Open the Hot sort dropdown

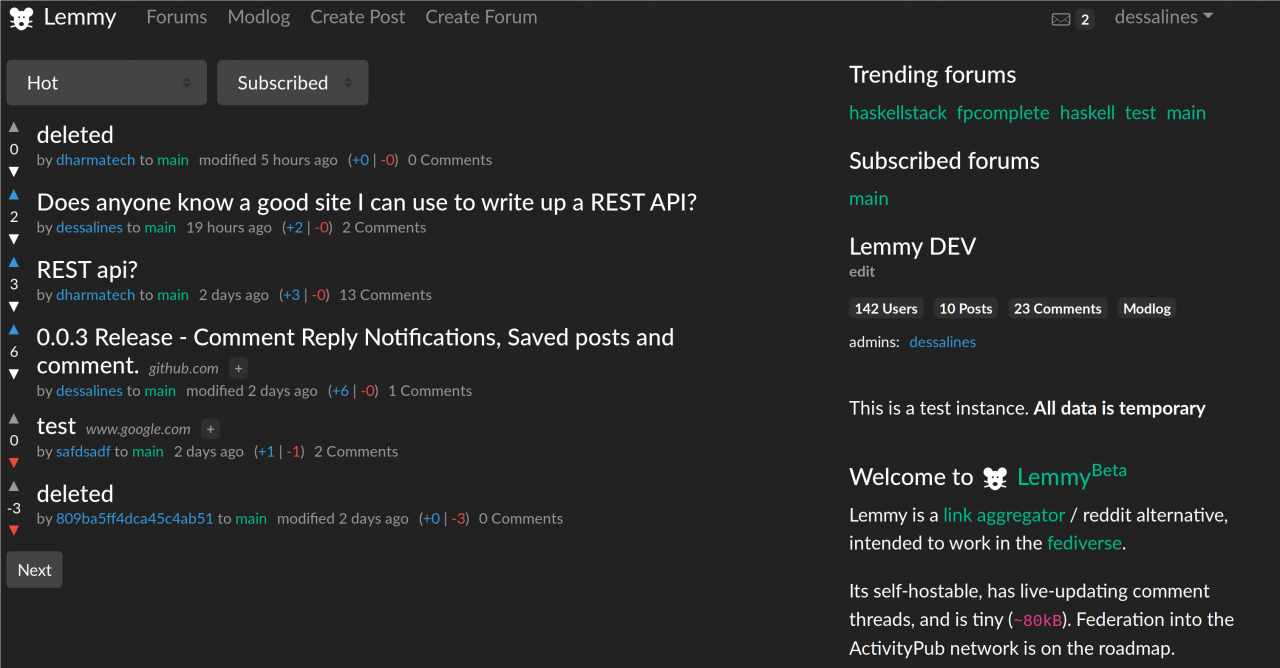[x=106, y=83]
